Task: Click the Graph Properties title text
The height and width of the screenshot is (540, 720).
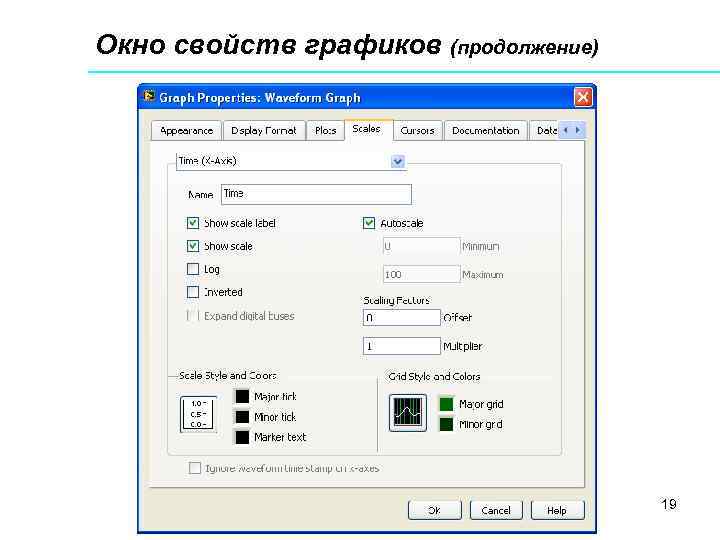Action: 260,98
